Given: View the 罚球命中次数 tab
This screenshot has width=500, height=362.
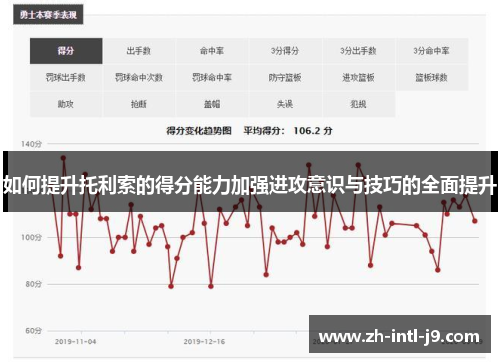Looking at the screenshot, I should pyautogui.click(x=139, y=78).
